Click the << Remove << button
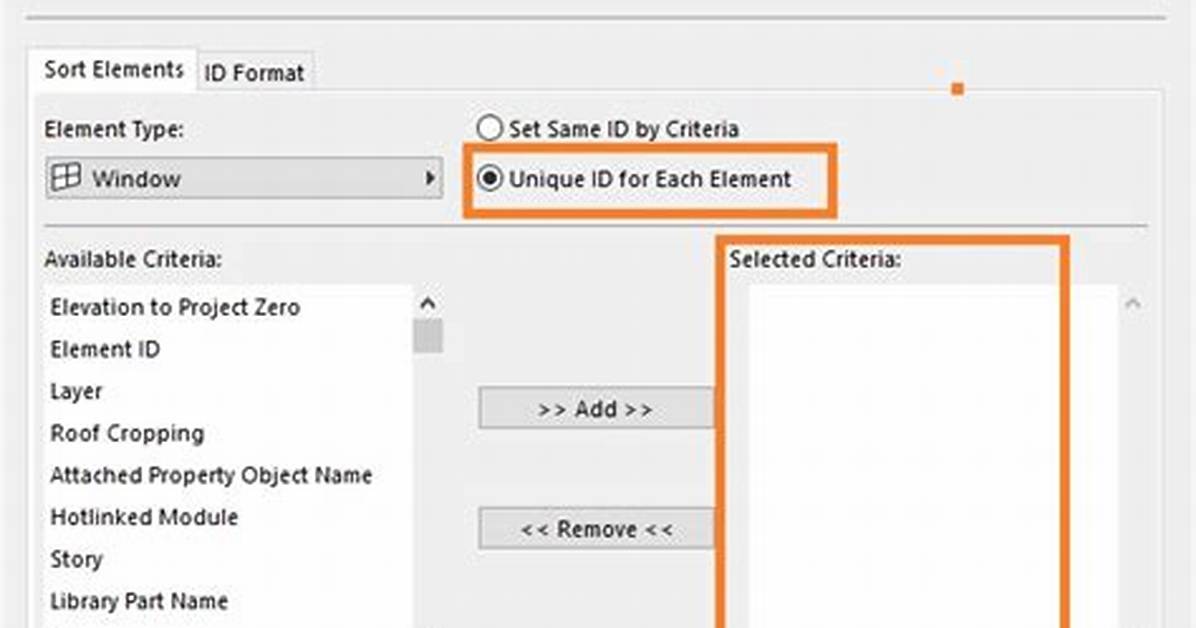The height and width of the screenshot is (628, 1196). (x=596, y=529)
